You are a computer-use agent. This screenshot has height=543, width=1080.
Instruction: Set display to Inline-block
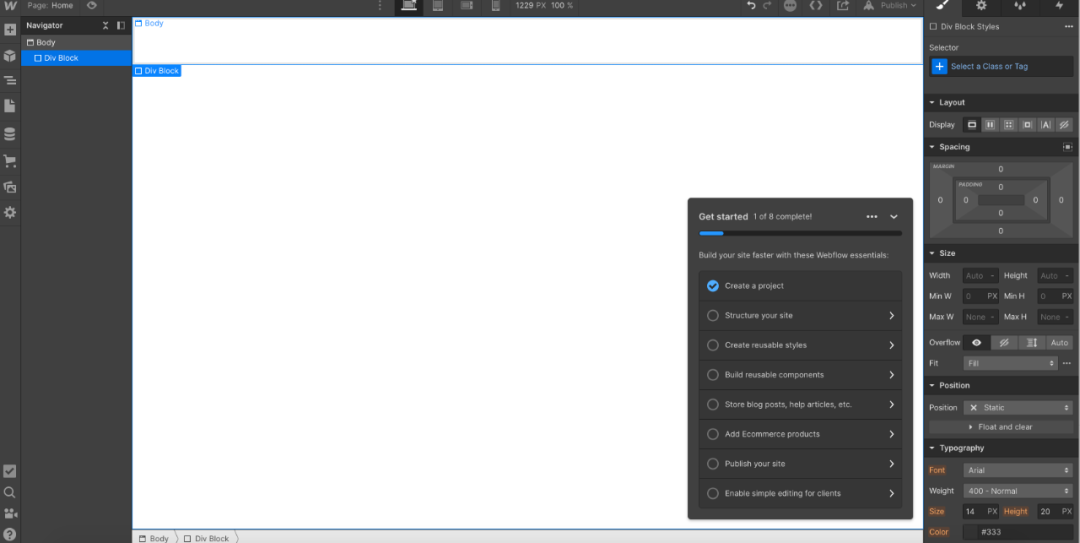1028,125
